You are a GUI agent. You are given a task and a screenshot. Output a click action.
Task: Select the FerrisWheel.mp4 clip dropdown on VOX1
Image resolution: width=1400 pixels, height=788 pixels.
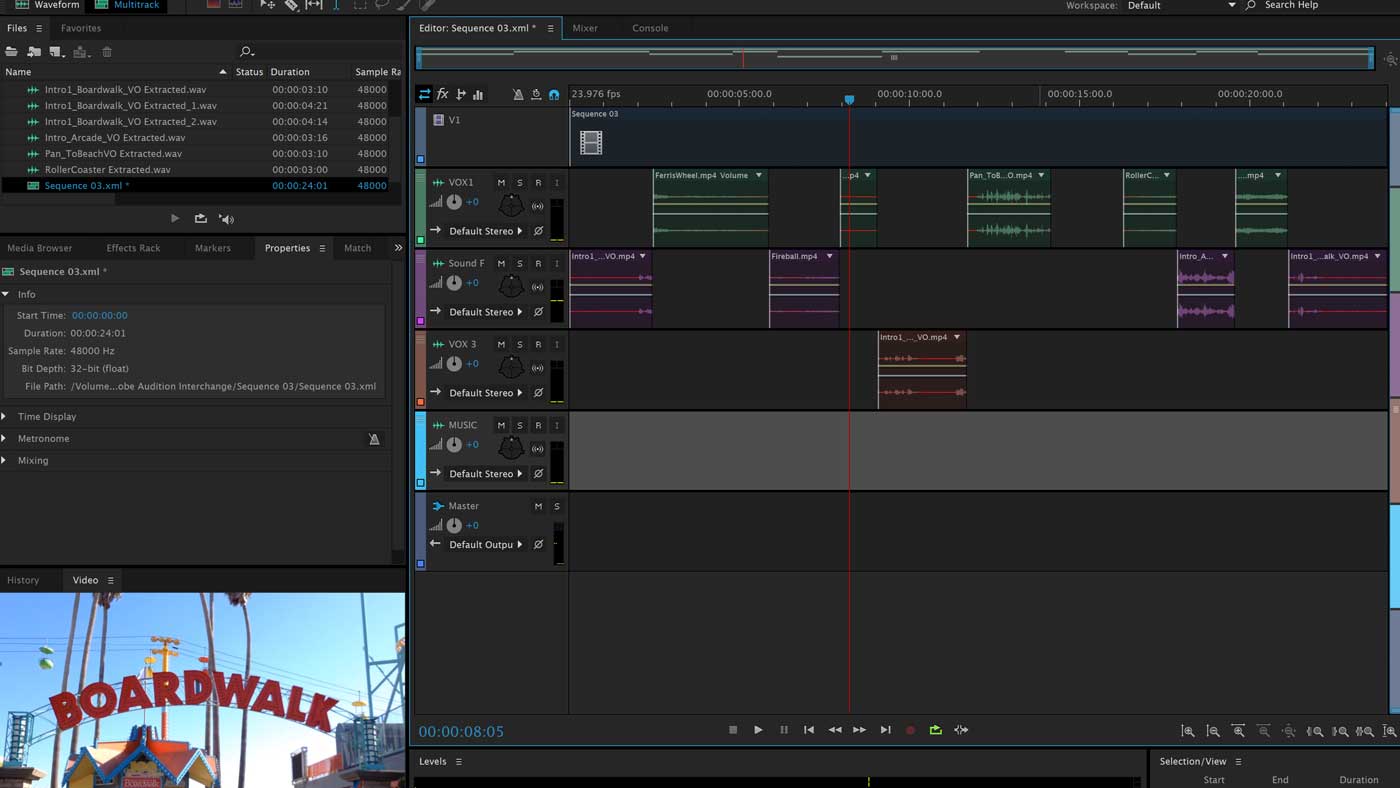758,174
